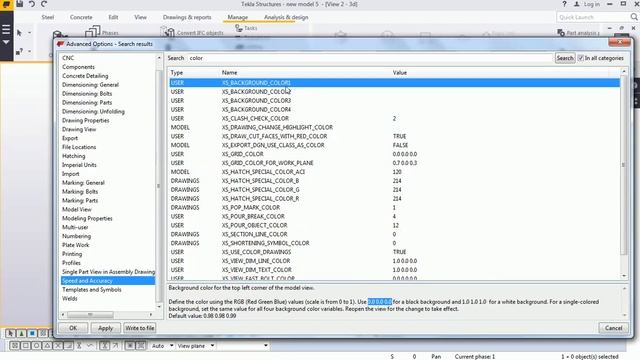This screenshot has height=360, width=640.
Task: Click the diagonal arrow snap switch
Action: [x=115, y=346]
